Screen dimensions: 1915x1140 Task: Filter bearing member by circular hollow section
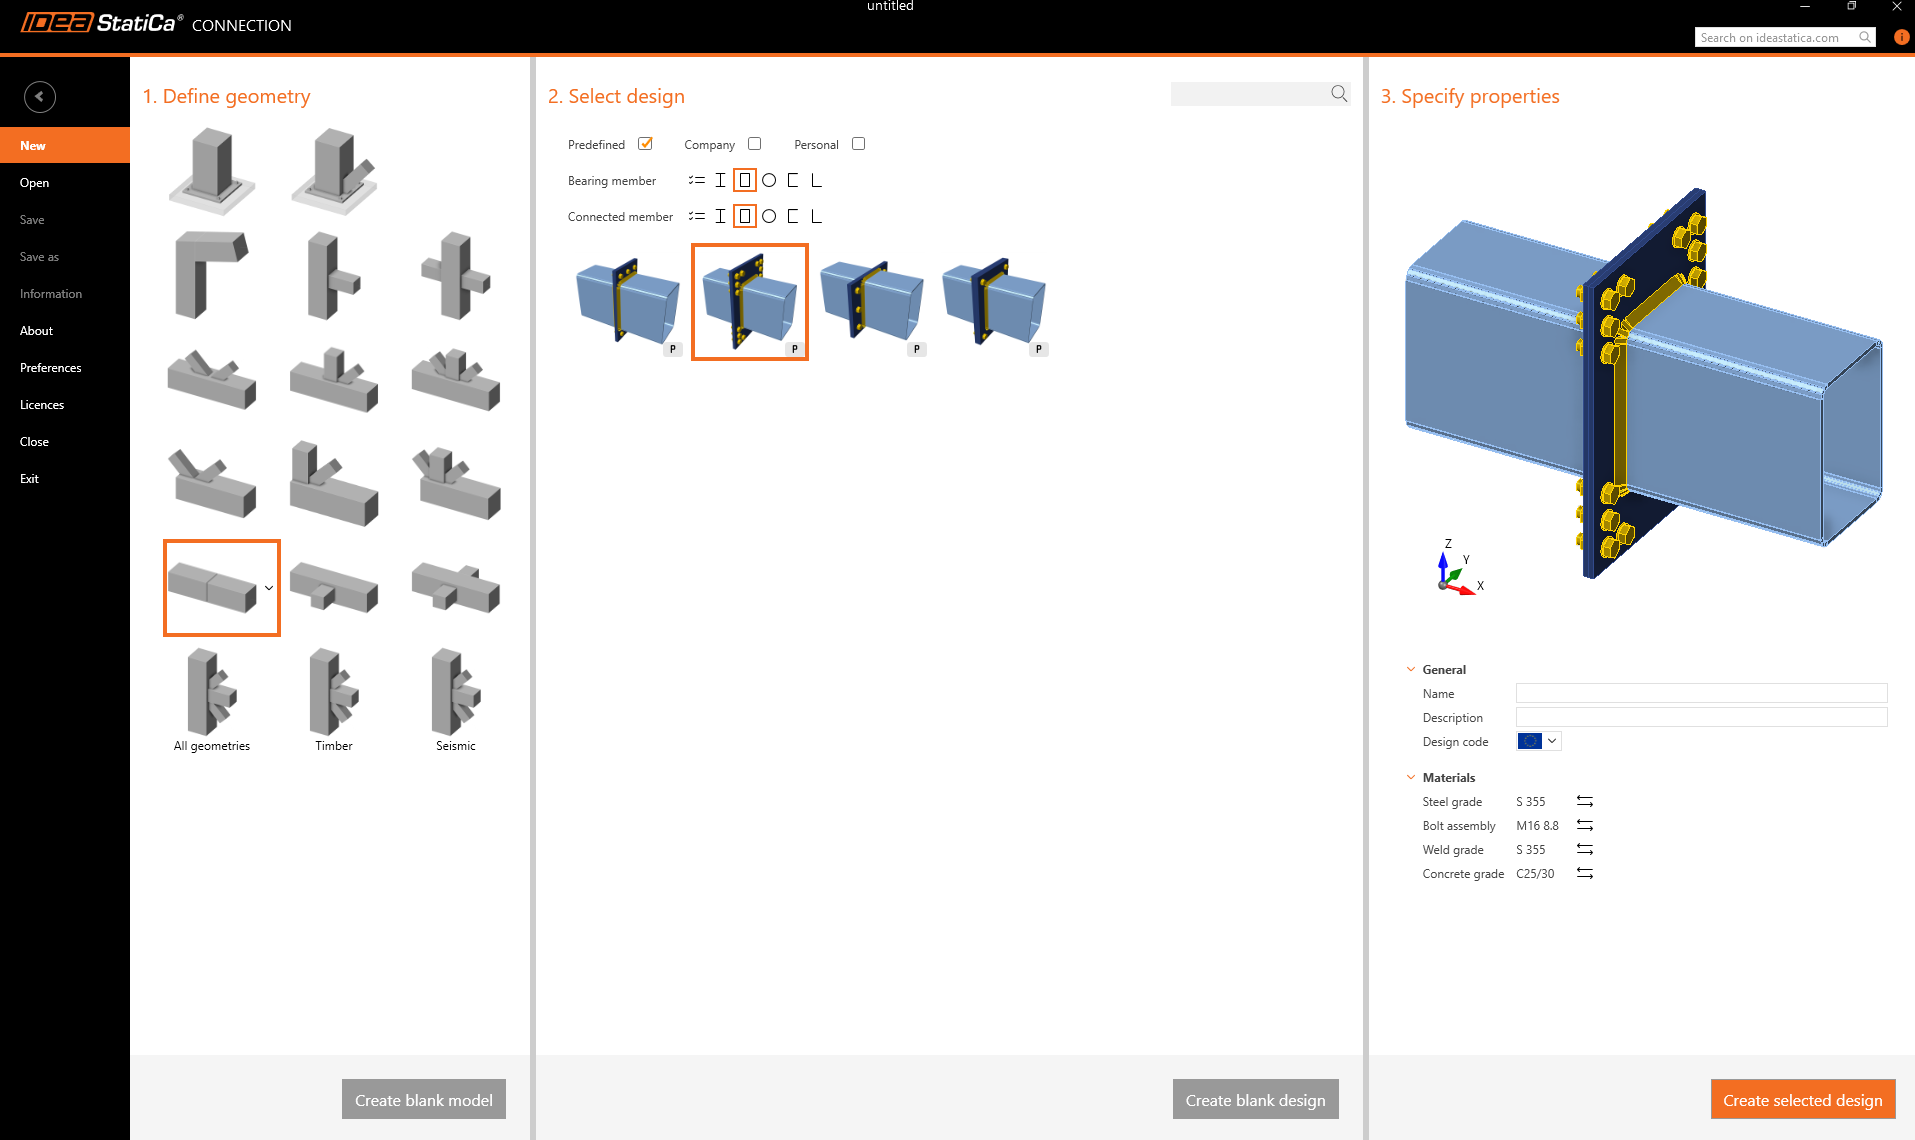pos(769,180)
